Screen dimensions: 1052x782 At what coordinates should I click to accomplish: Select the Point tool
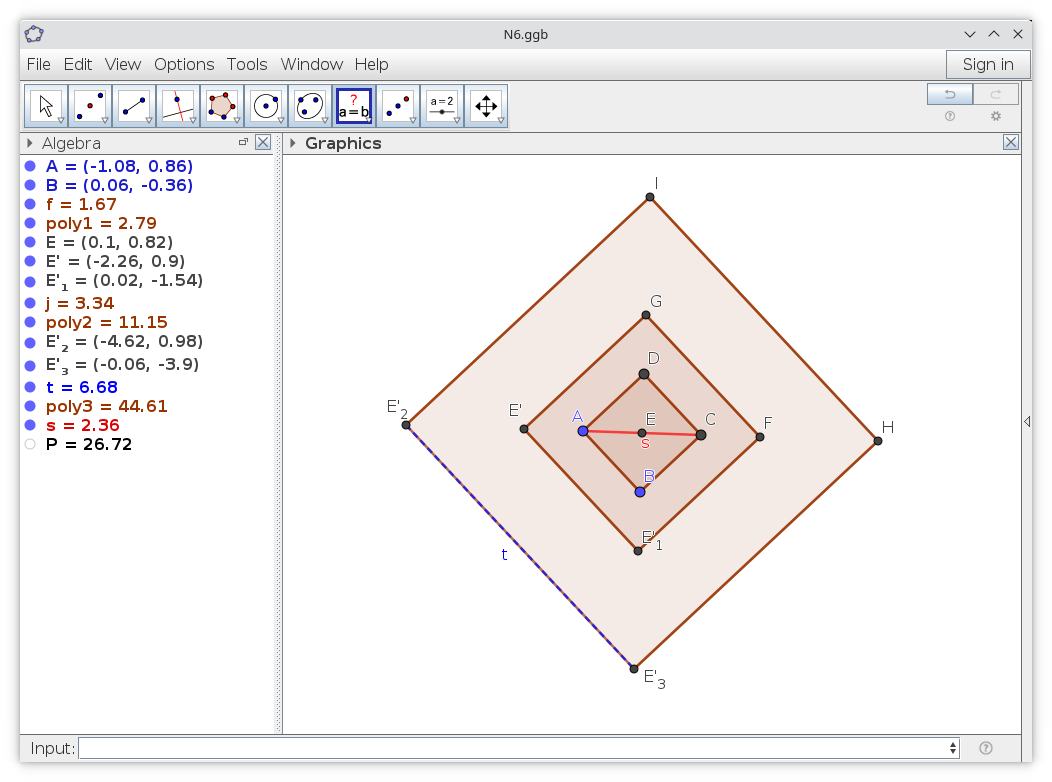click(90, 105)
